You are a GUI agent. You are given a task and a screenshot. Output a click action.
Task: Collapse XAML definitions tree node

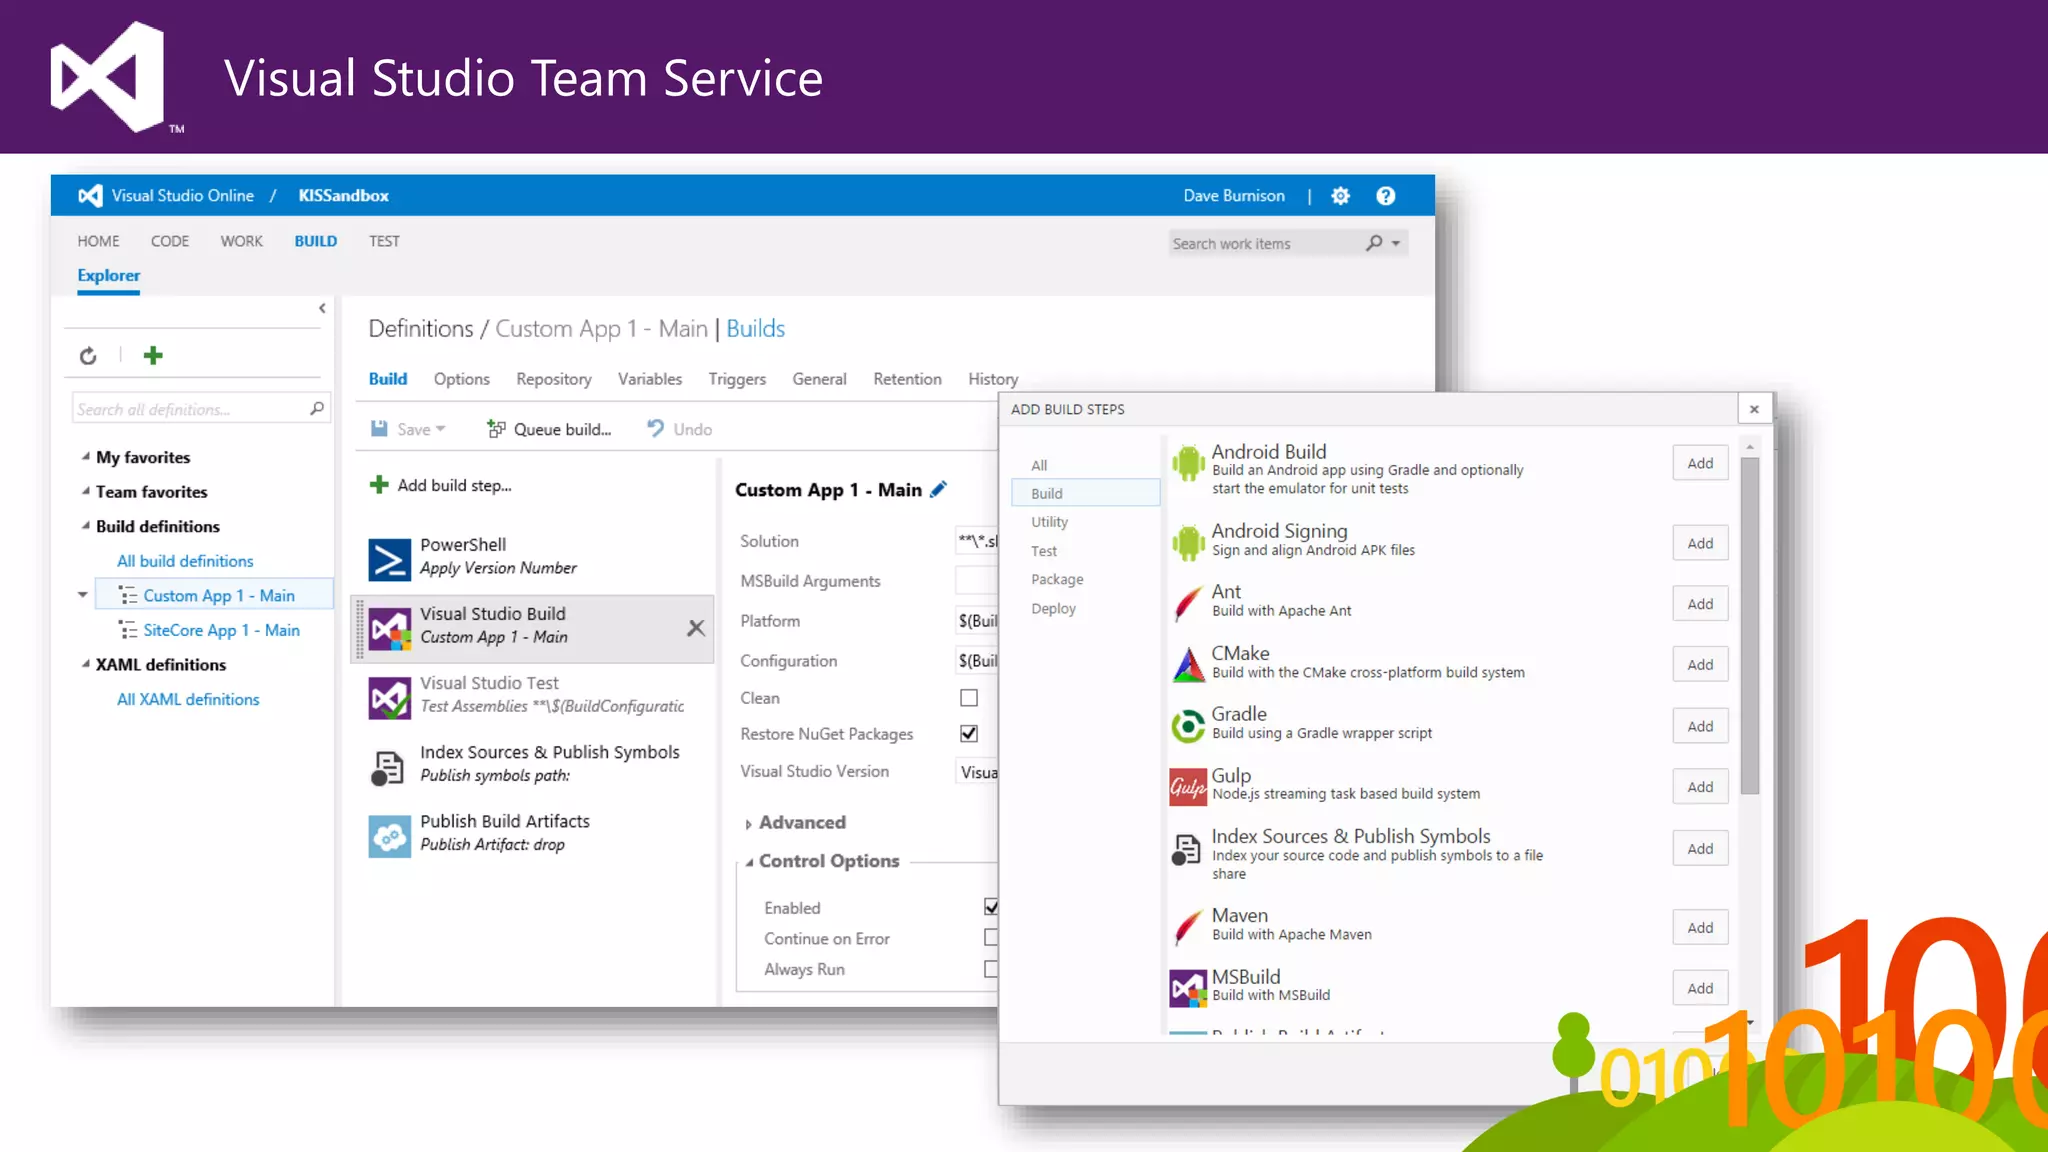pyautogui.click(x=85, y=664)
